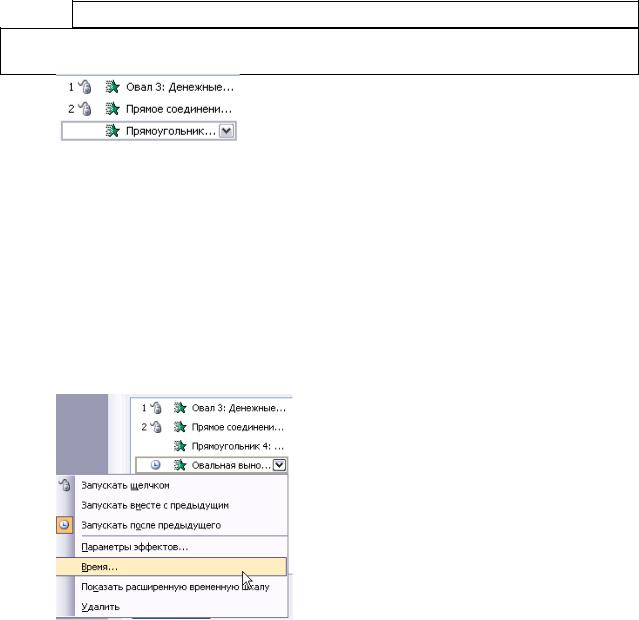The width and height of the screenshot is (639, 620).
Task: Open dropdown arrow next to 'Прямоугольник…'
Action: point(226,131)
